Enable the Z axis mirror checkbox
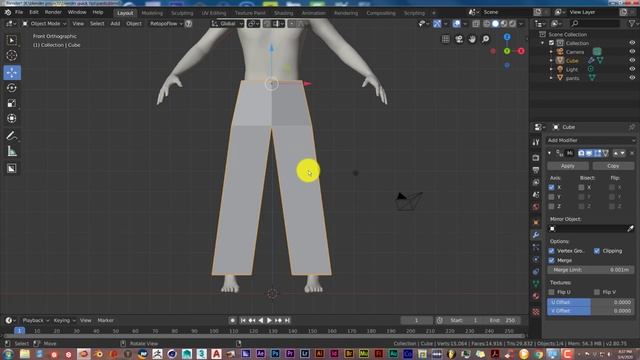This screenshot has height=360, width=640. point(551,206)
